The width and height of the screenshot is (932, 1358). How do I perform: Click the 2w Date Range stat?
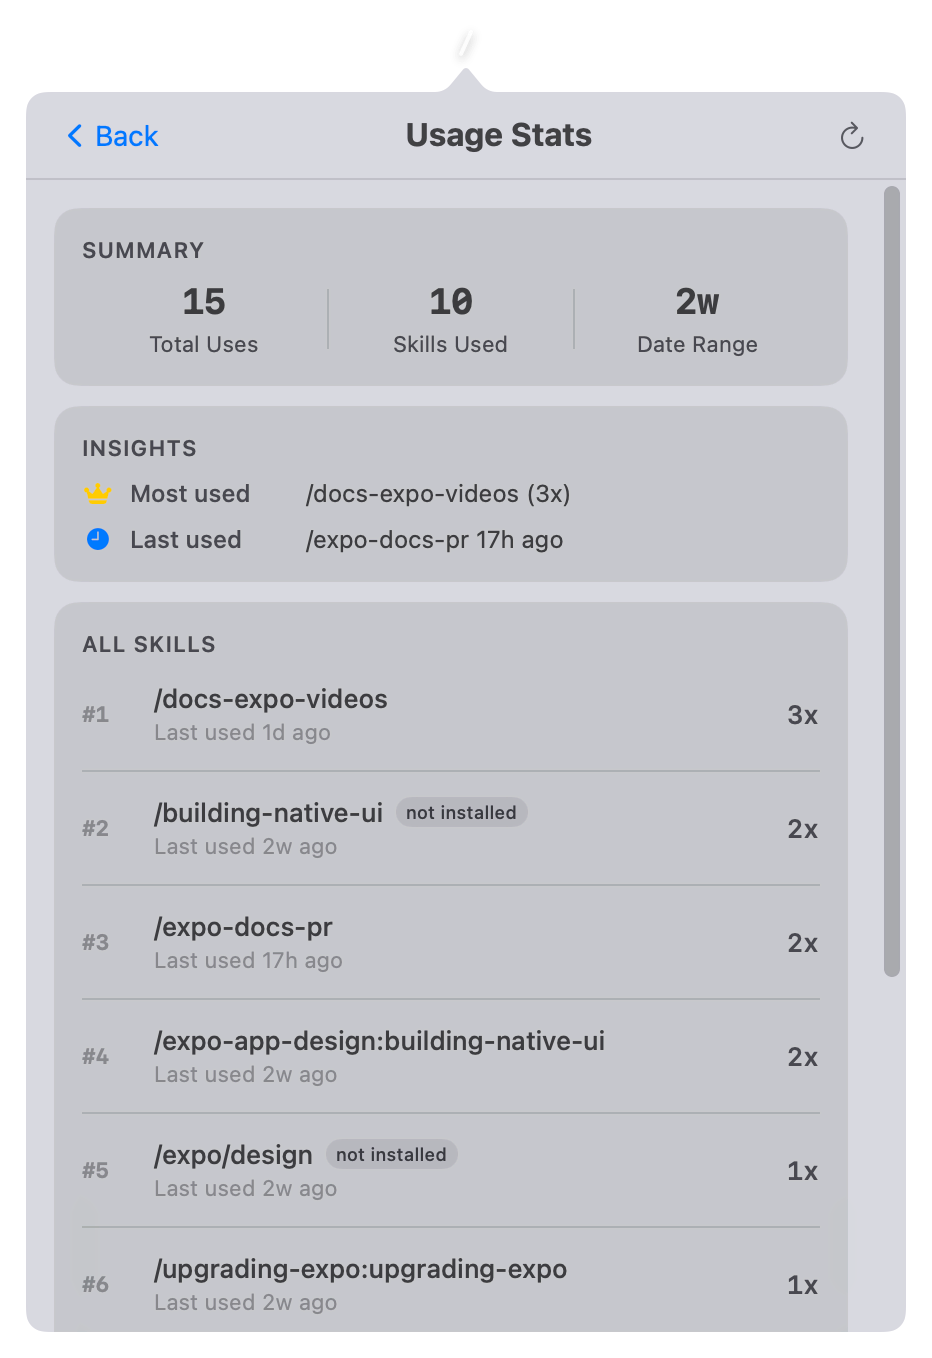click(697, 318)
